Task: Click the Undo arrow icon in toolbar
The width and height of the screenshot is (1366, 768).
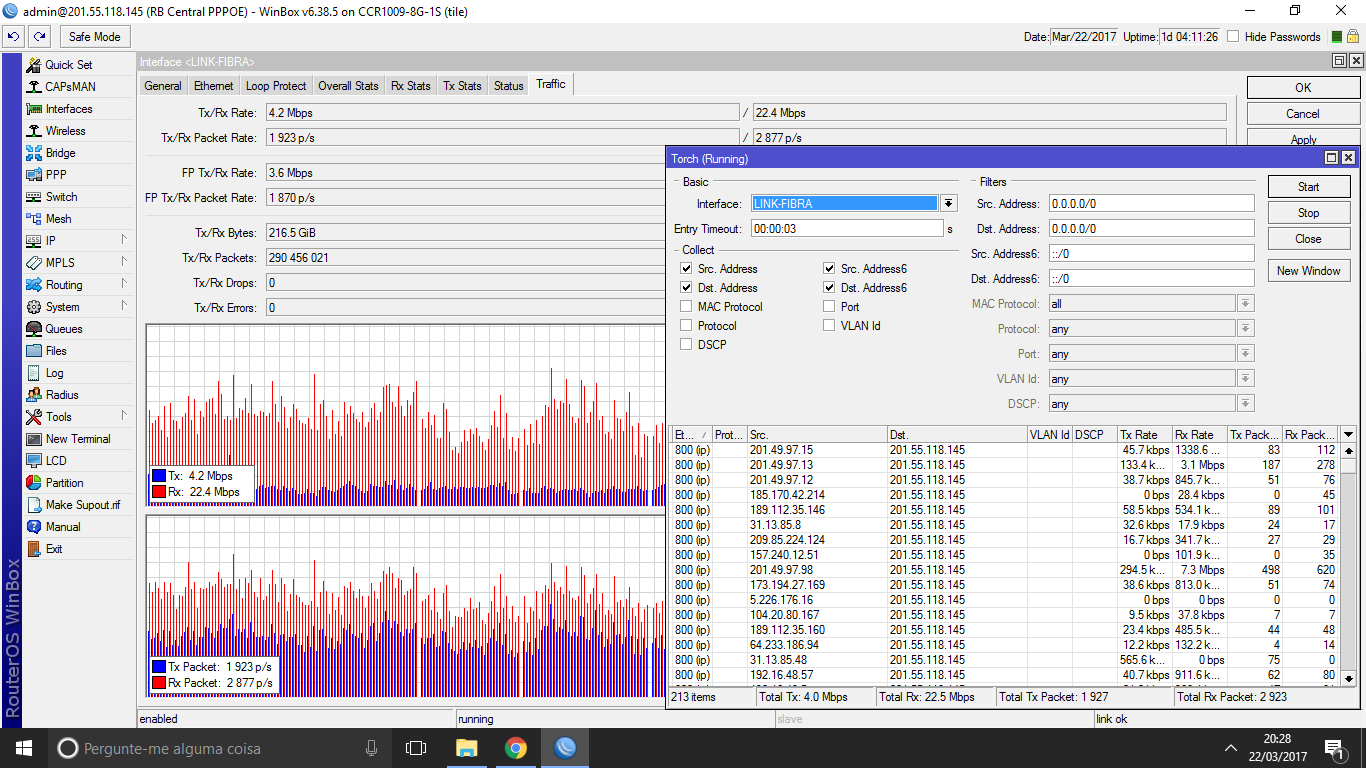Action: (x=14, y=37)
